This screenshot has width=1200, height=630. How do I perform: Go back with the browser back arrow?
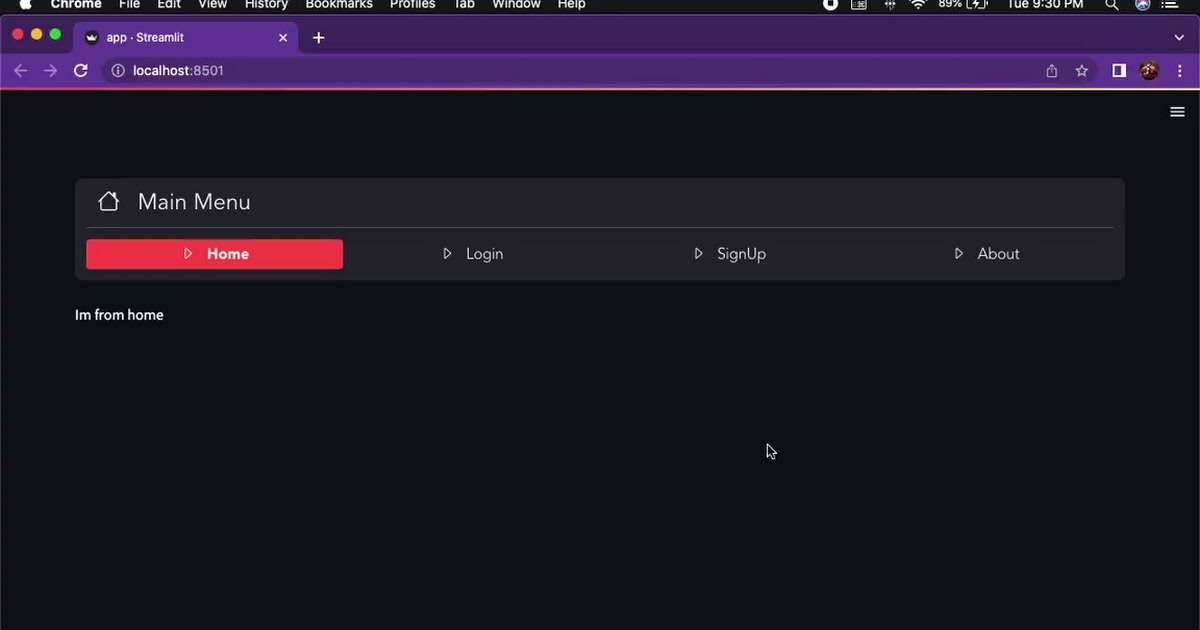point(20,71)
